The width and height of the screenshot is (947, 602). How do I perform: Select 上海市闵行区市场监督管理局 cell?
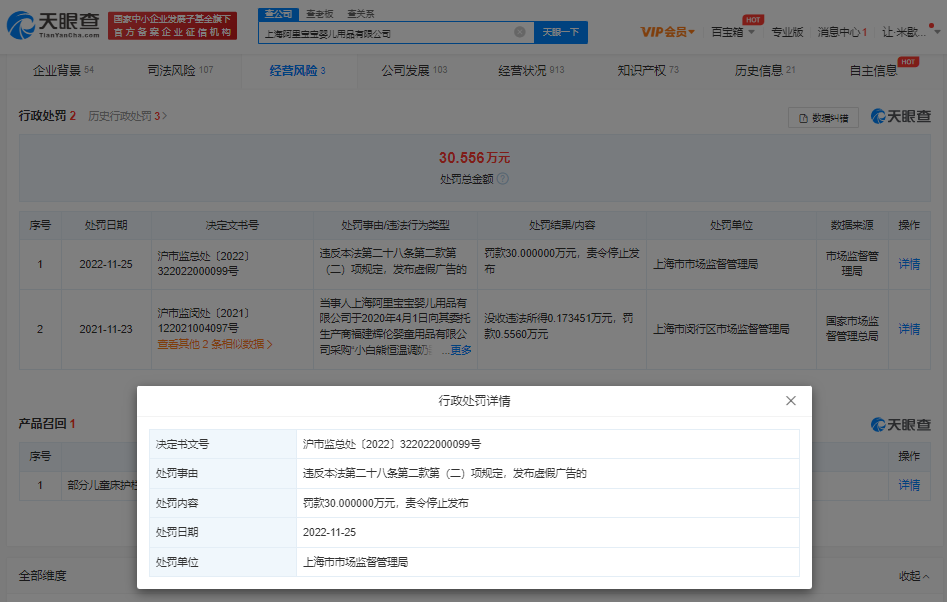721,329
